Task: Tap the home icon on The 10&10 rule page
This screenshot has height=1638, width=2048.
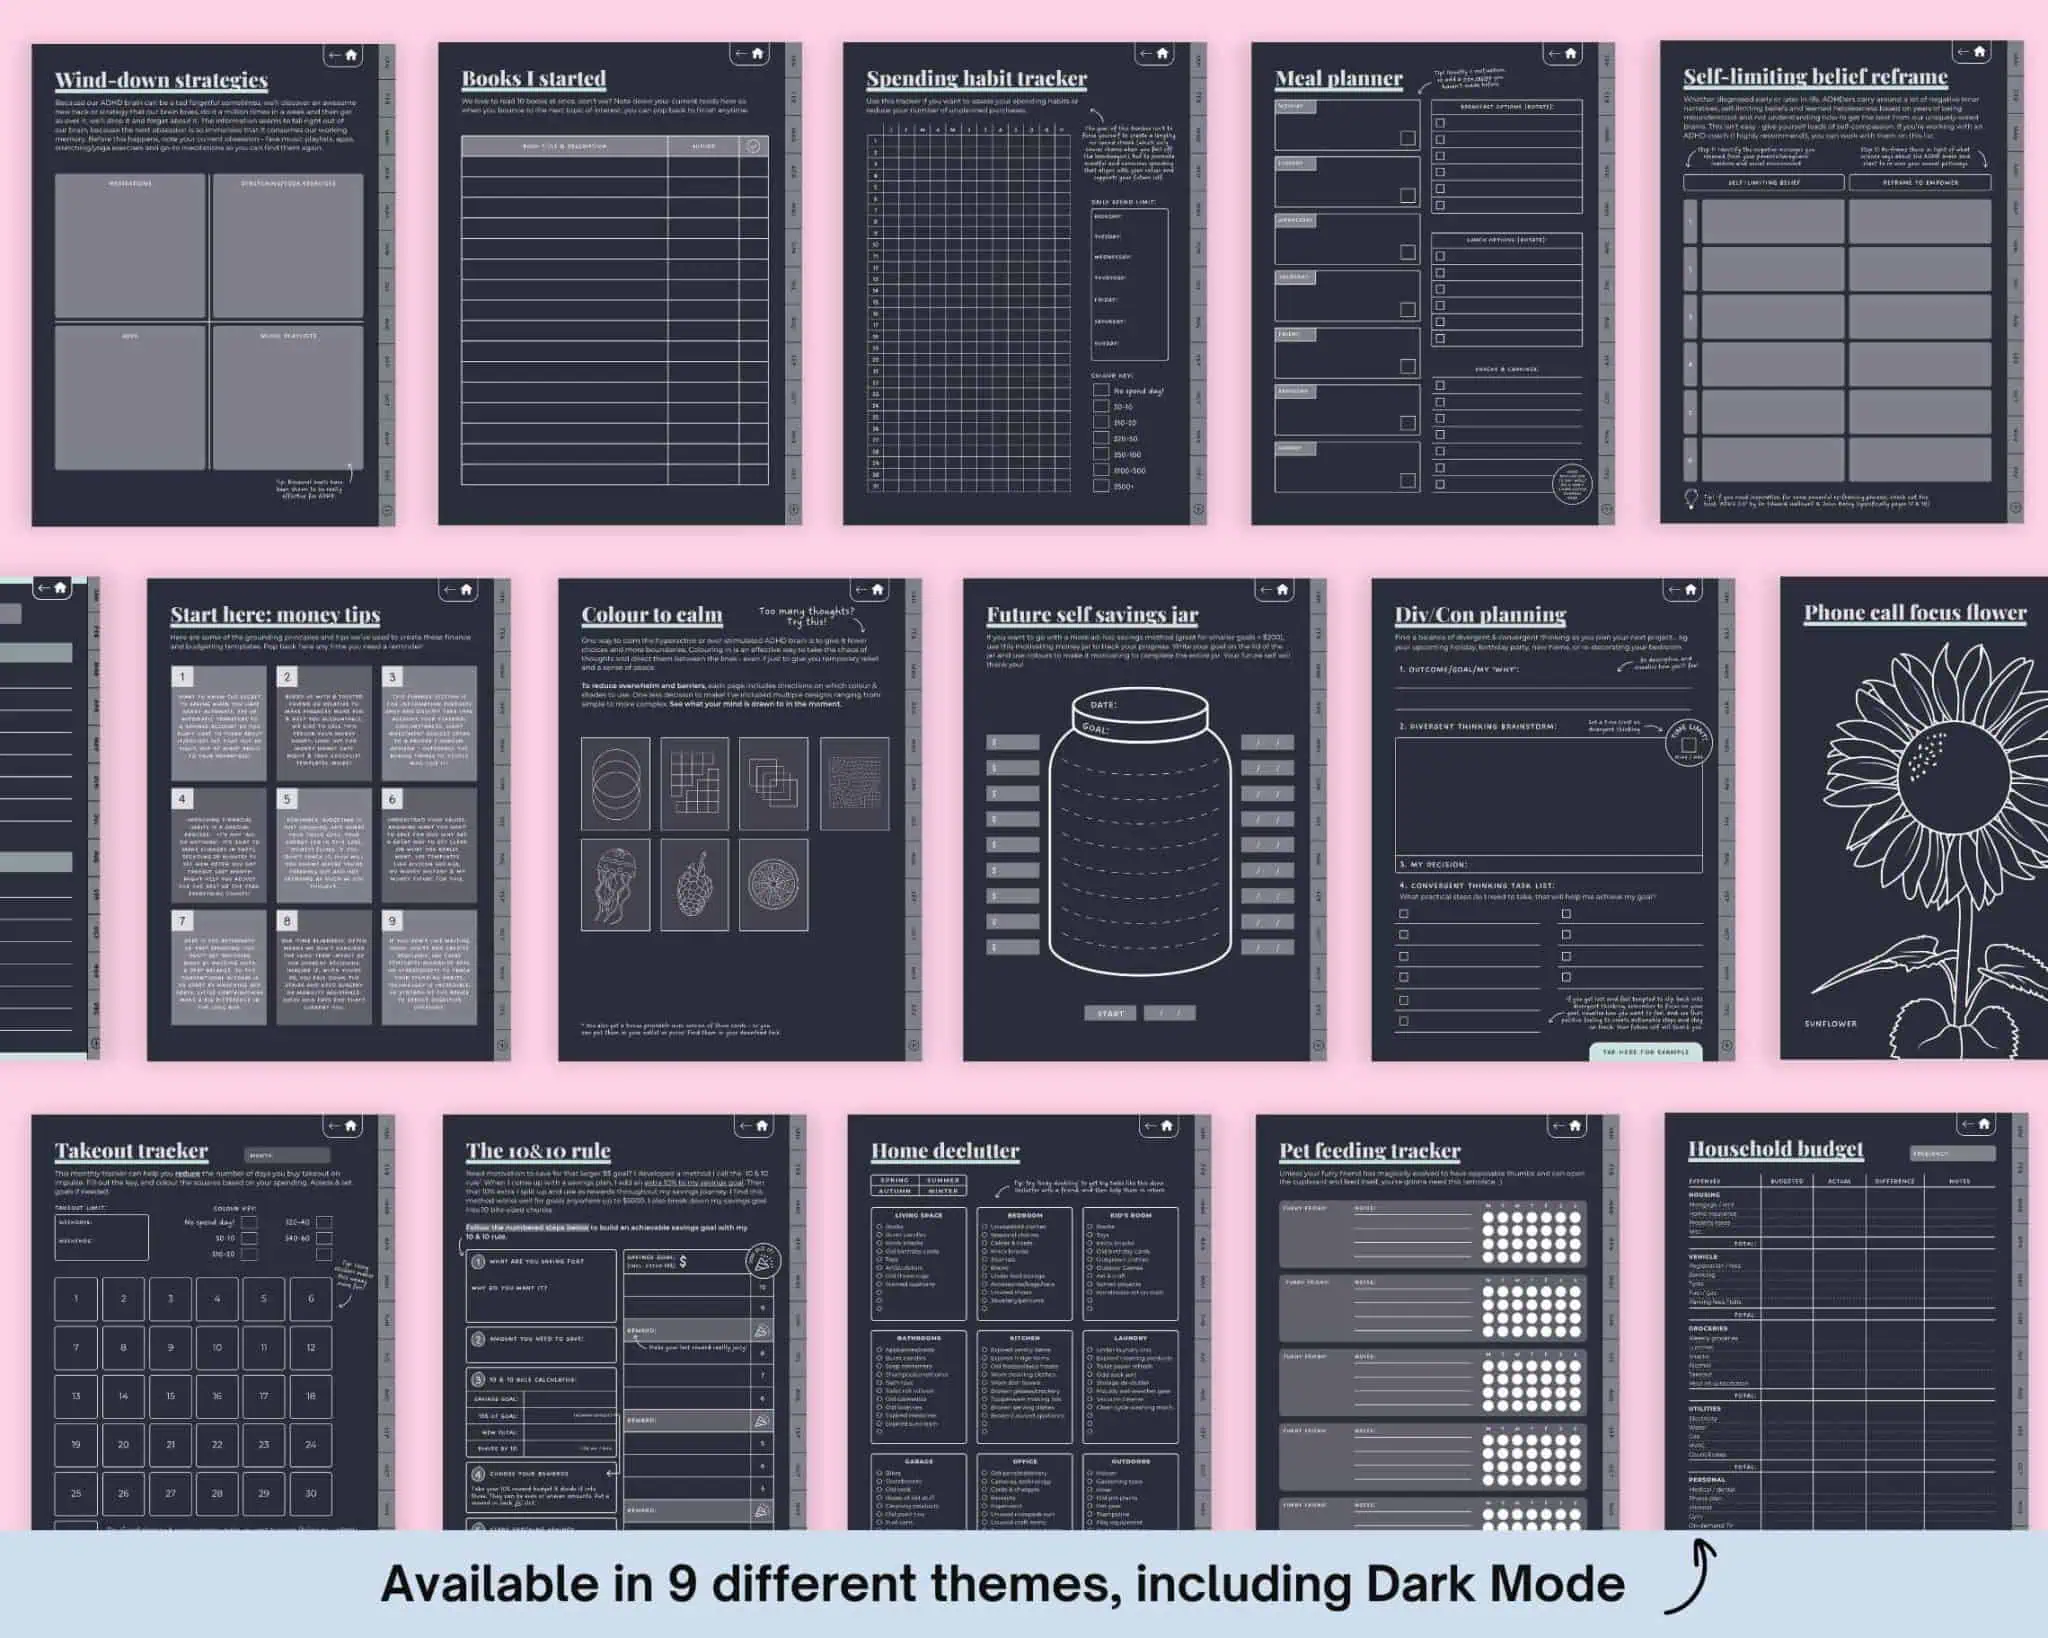Action: point(762,1126)
